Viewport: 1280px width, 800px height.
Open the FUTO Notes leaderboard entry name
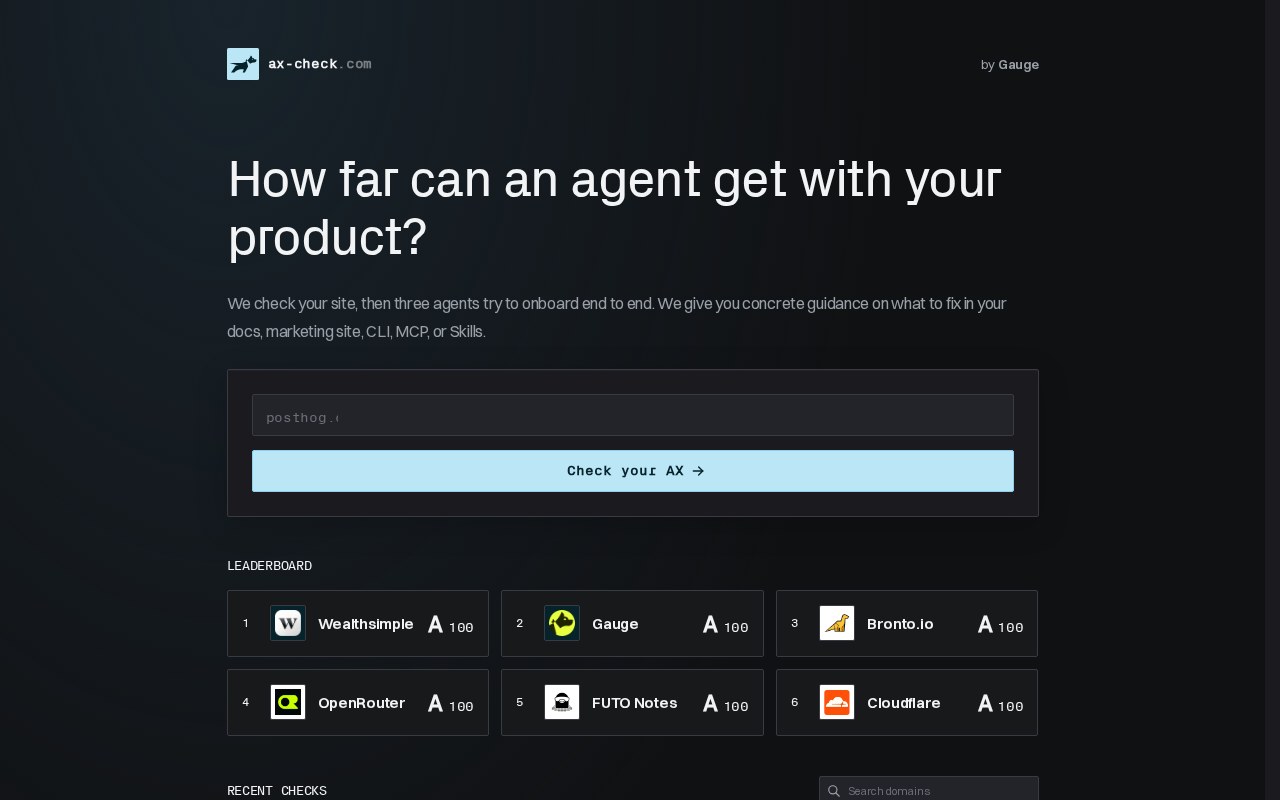634,703
